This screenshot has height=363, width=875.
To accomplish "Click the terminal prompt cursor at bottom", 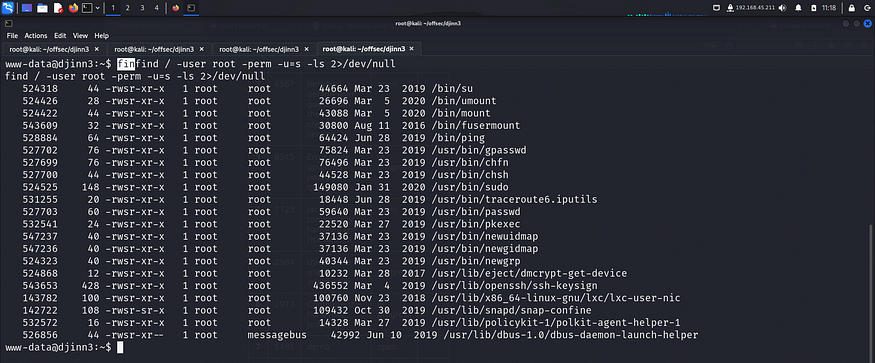I will click(x=120, y=347).
